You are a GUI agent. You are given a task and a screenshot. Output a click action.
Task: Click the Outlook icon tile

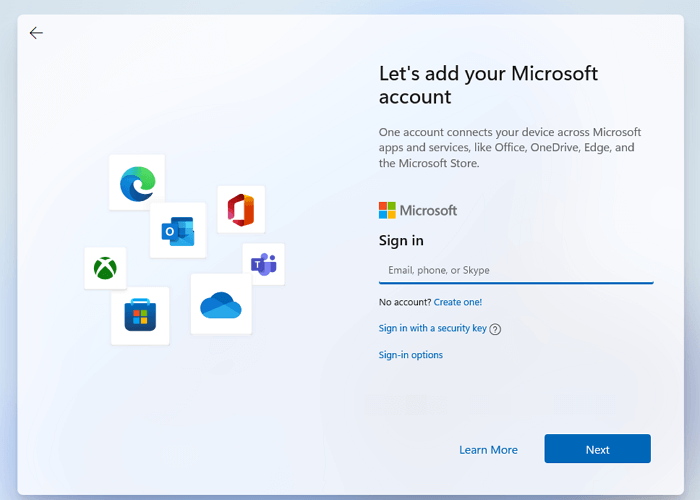[178, 230]
